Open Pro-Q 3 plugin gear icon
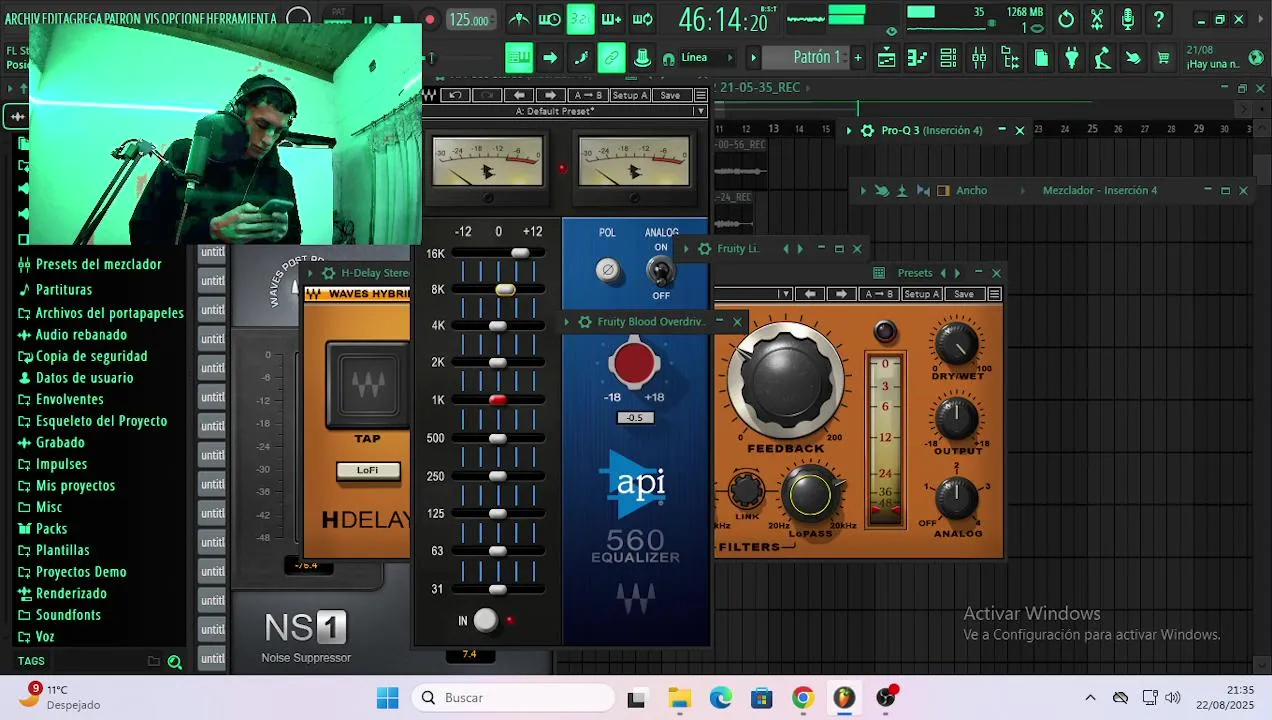 (867, 130)
